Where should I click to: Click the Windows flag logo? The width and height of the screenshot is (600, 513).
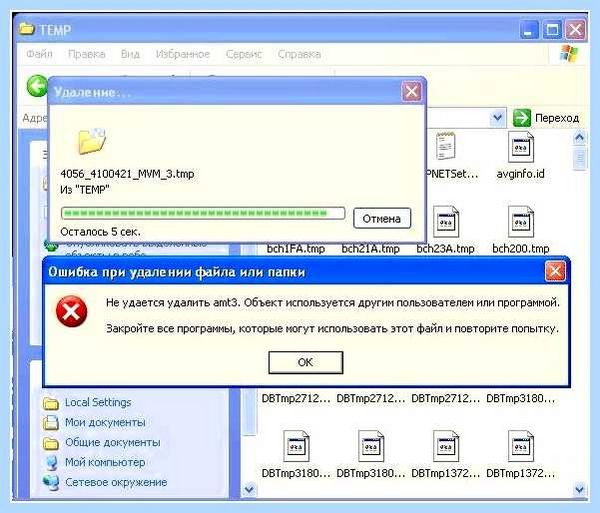point(569,54)
